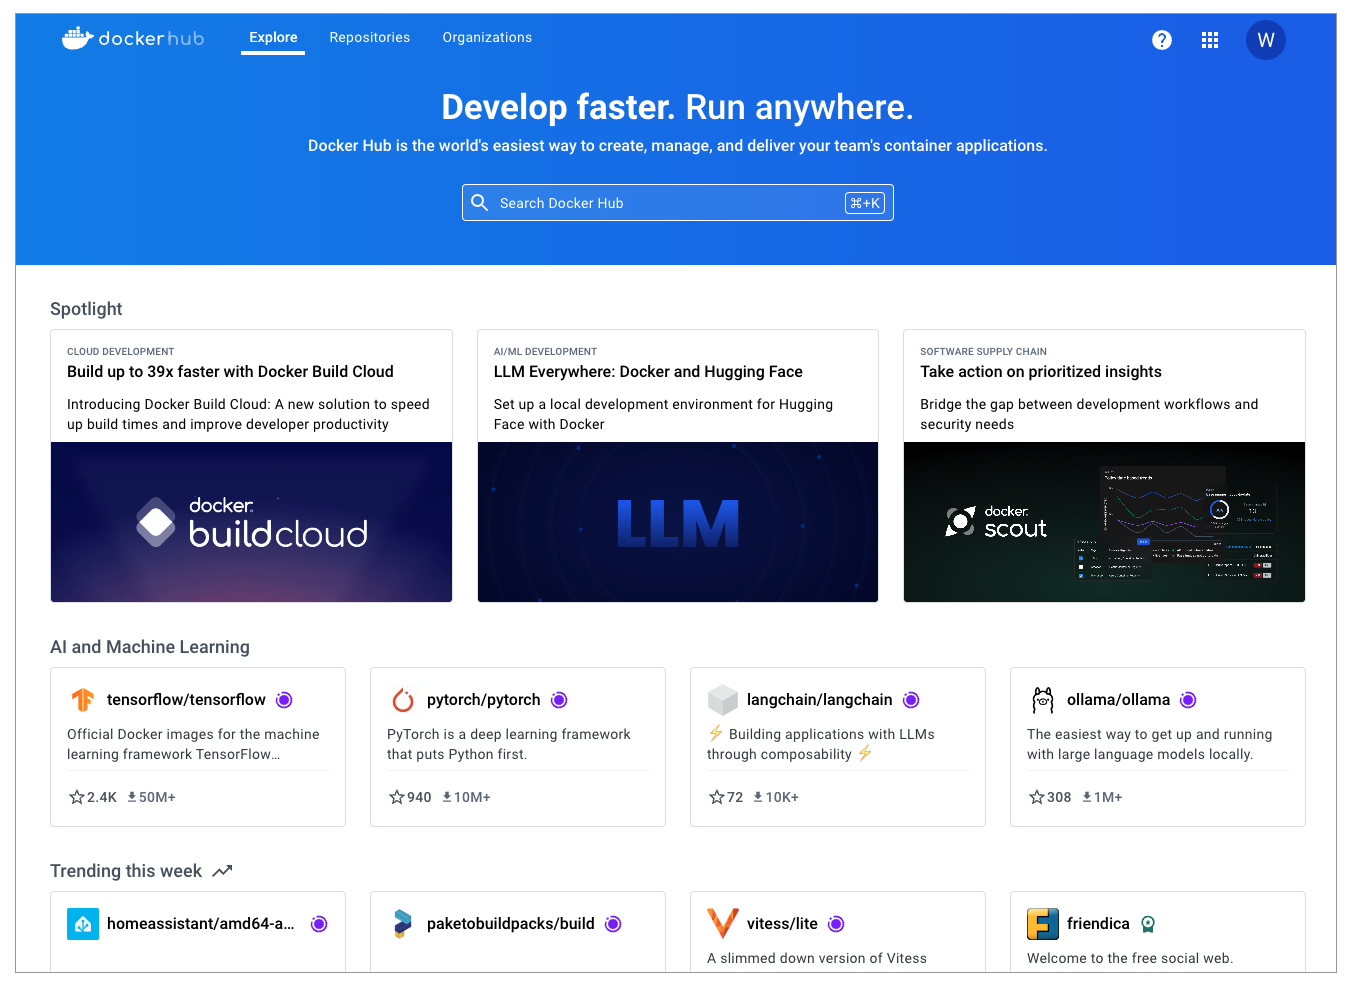This screenshot has height=985, width=1349.
Task: Open ollama/ollama repository
Action: [x=1118, y=700]
